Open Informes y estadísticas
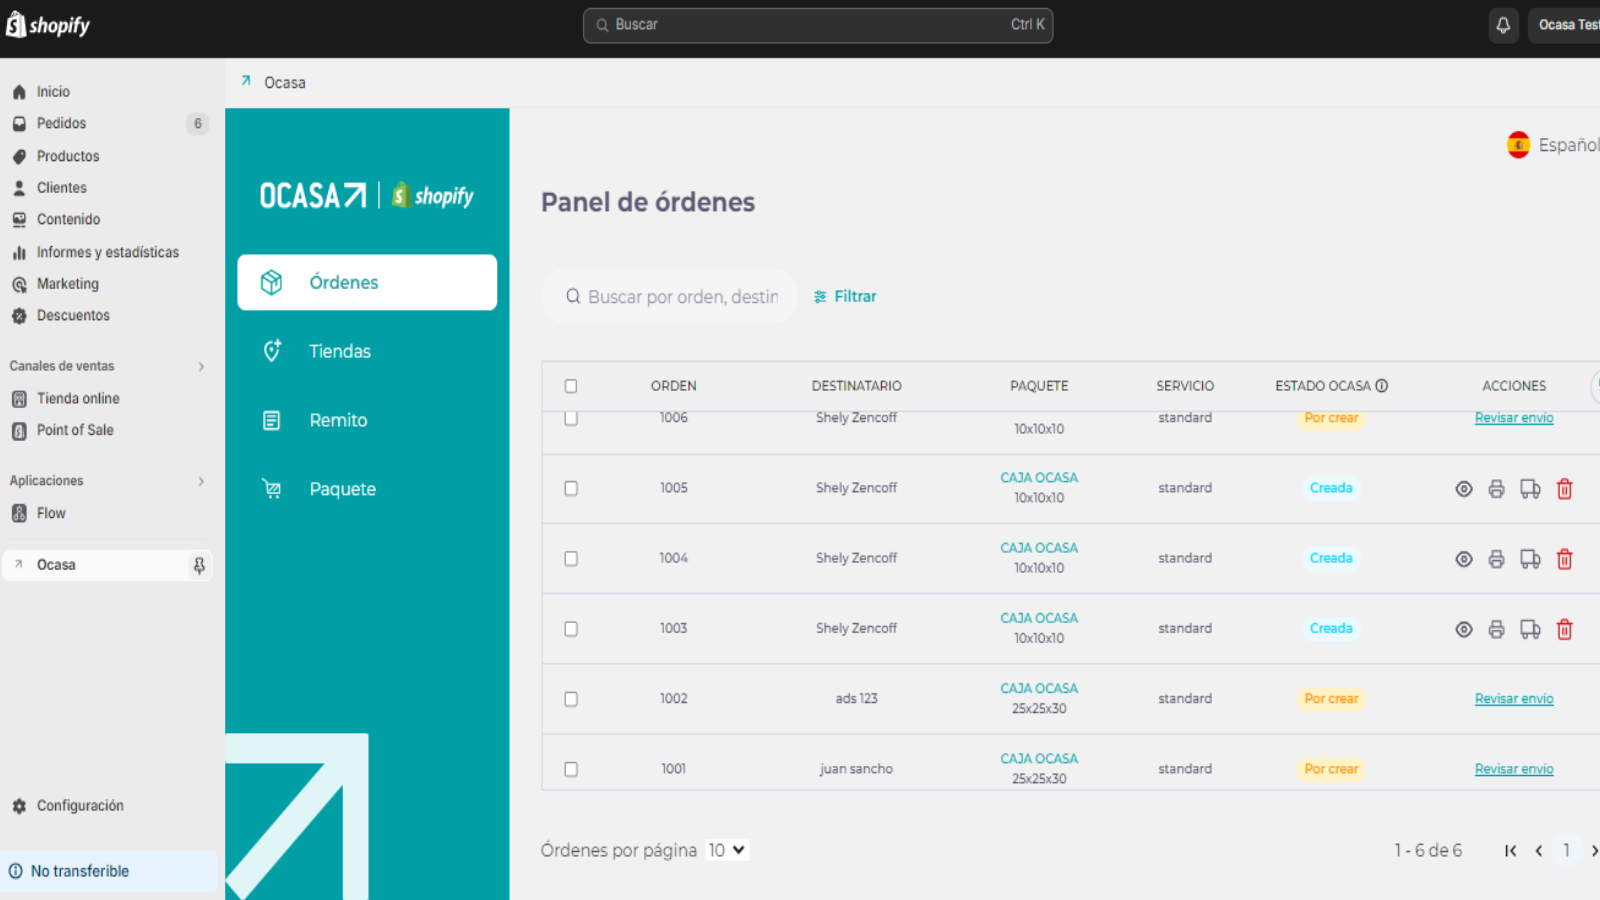This screenshot has width=1600, height=900. point(110,252)
